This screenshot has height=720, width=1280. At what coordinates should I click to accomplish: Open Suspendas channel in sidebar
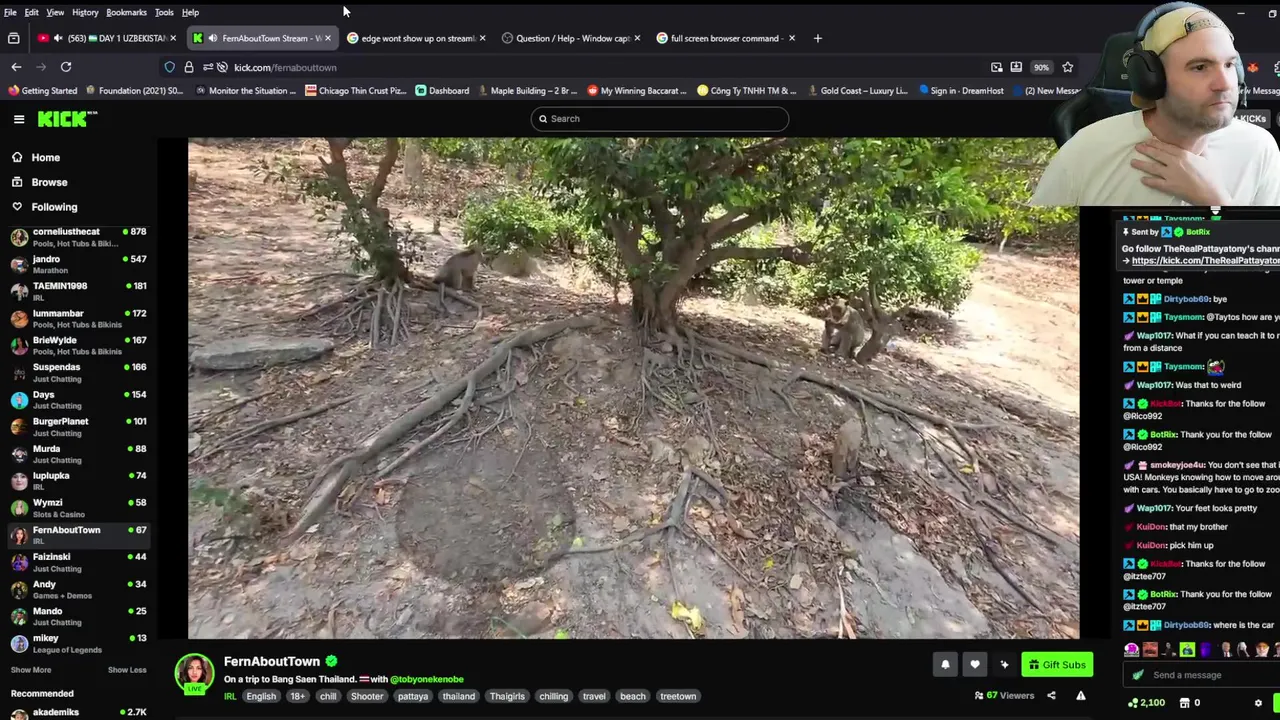coord(78,373)
